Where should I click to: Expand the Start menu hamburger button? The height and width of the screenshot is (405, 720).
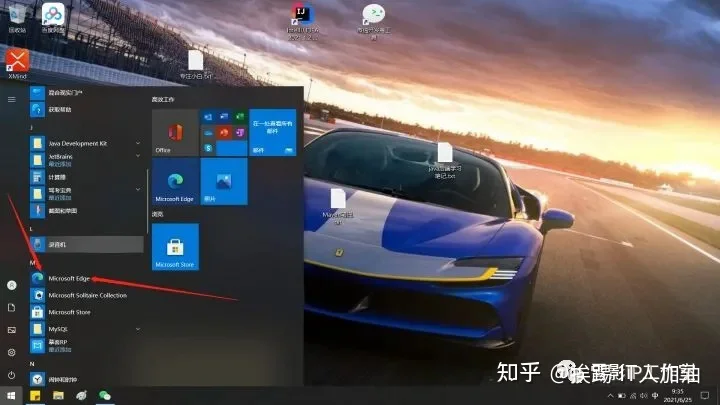point(11,99)
